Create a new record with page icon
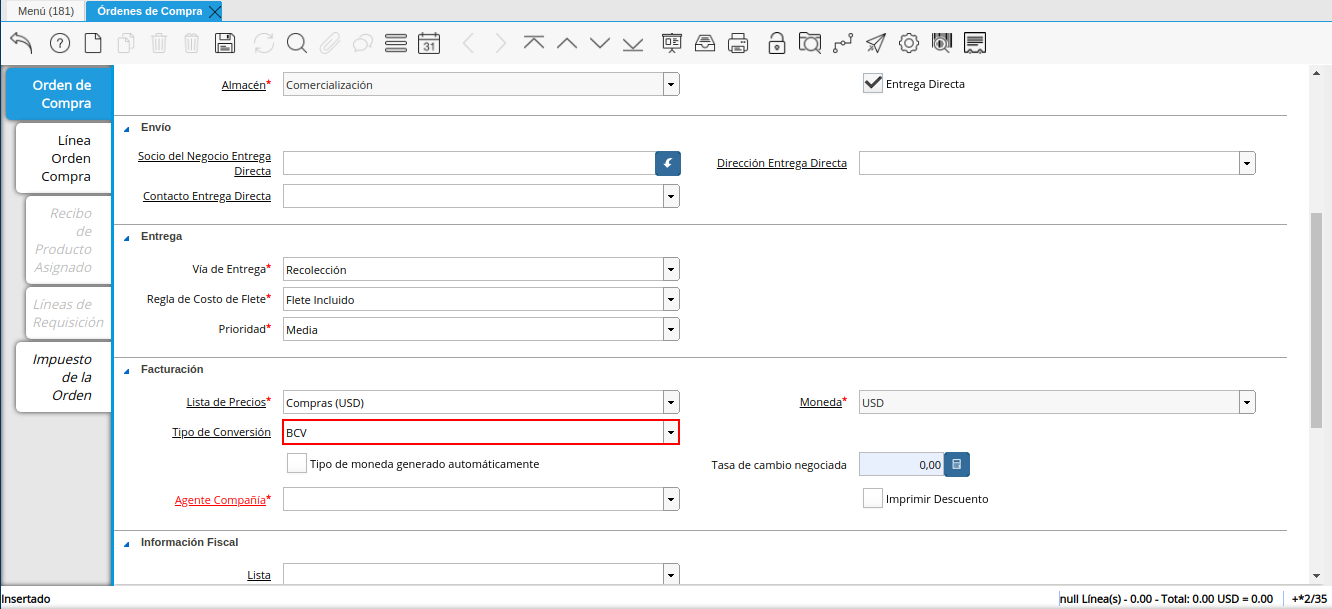The image size is (1332, 609). click(93, 43)
